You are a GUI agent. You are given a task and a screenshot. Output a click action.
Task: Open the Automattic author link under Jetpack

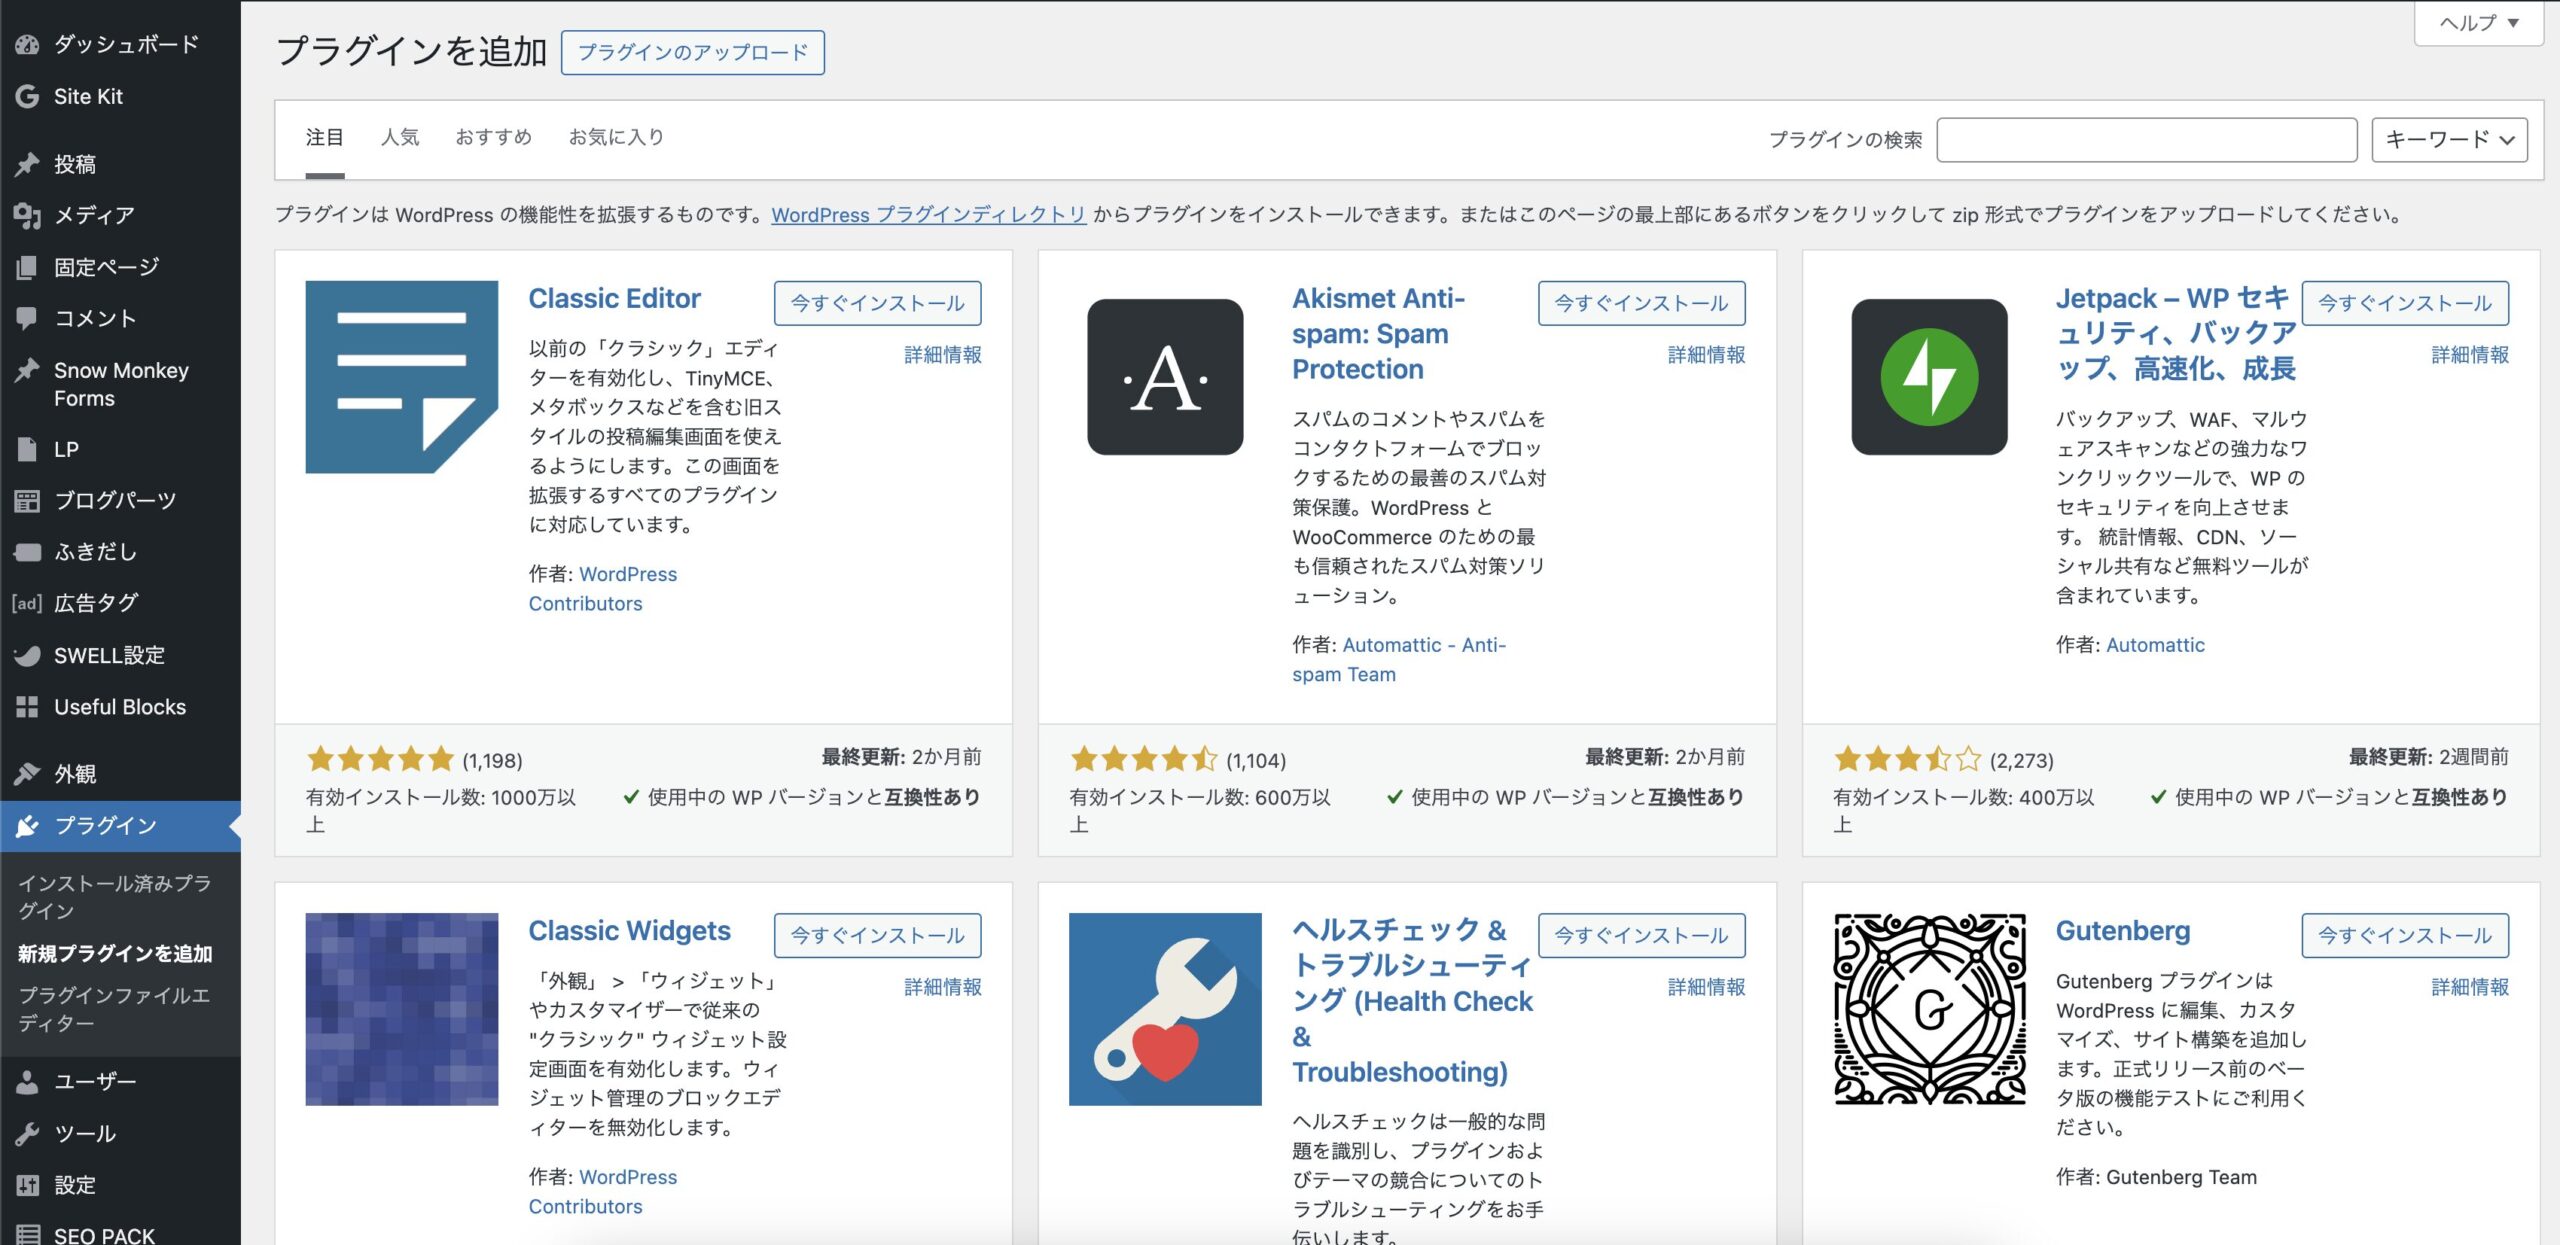coord(2154,645)
